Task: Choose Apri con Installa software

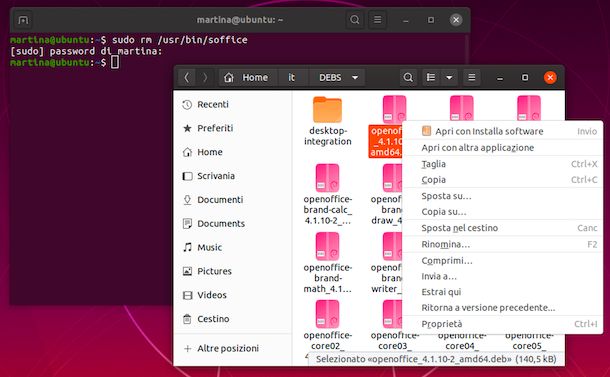Action: coord(503,132)
